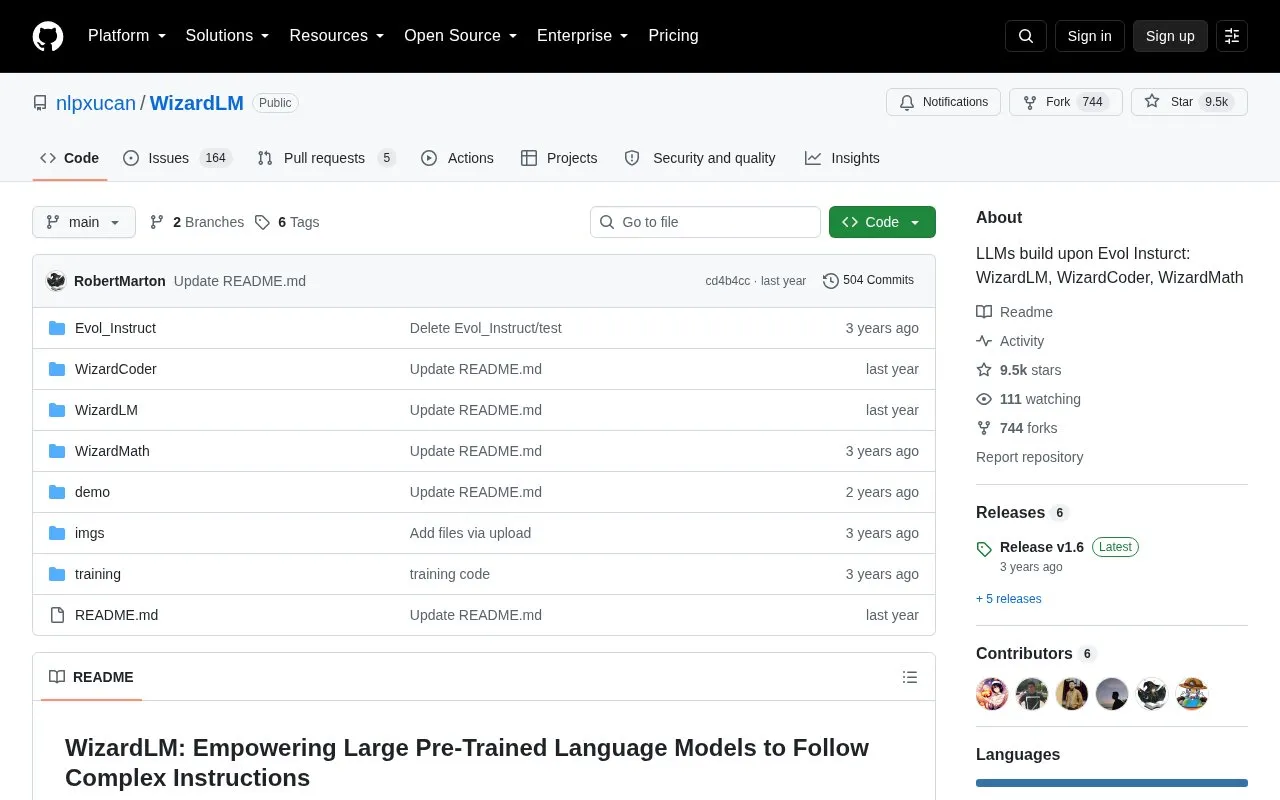Open the third contributor avatar
The width and height of the screenshot is (1280, 800).
(x=1072, y=694)
